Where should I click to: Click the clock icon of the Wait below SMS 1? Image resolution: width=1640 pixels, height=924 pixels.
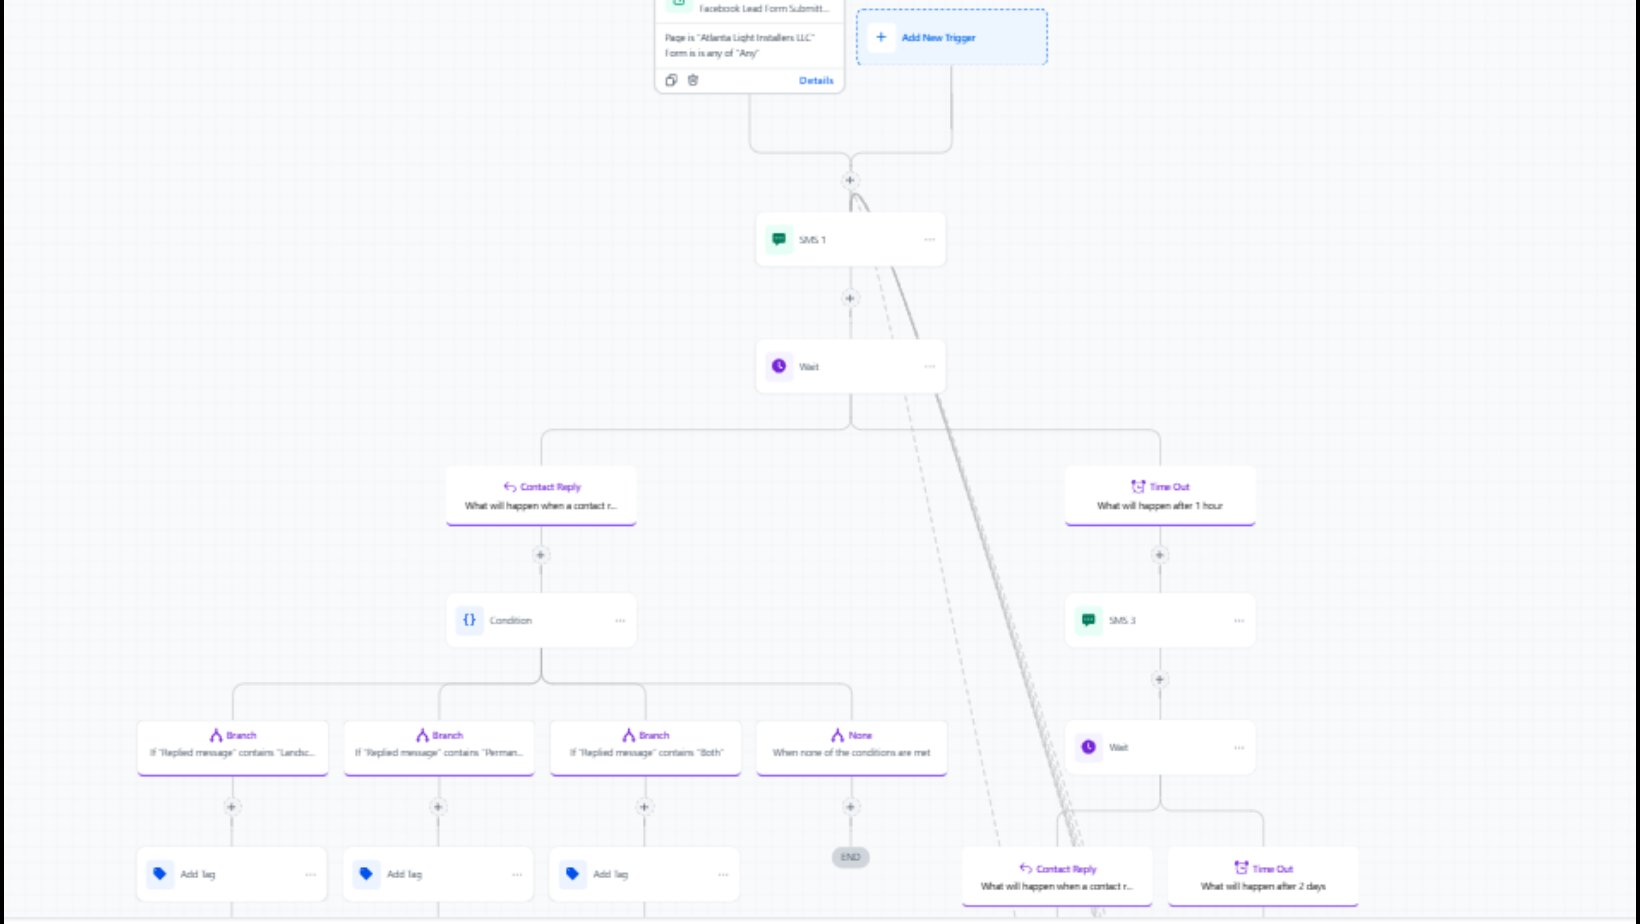779,366
